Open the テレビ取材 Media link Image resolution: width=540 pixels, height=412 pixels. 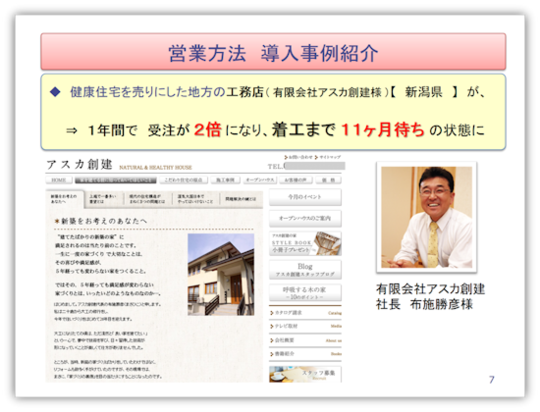click(306, 326)
